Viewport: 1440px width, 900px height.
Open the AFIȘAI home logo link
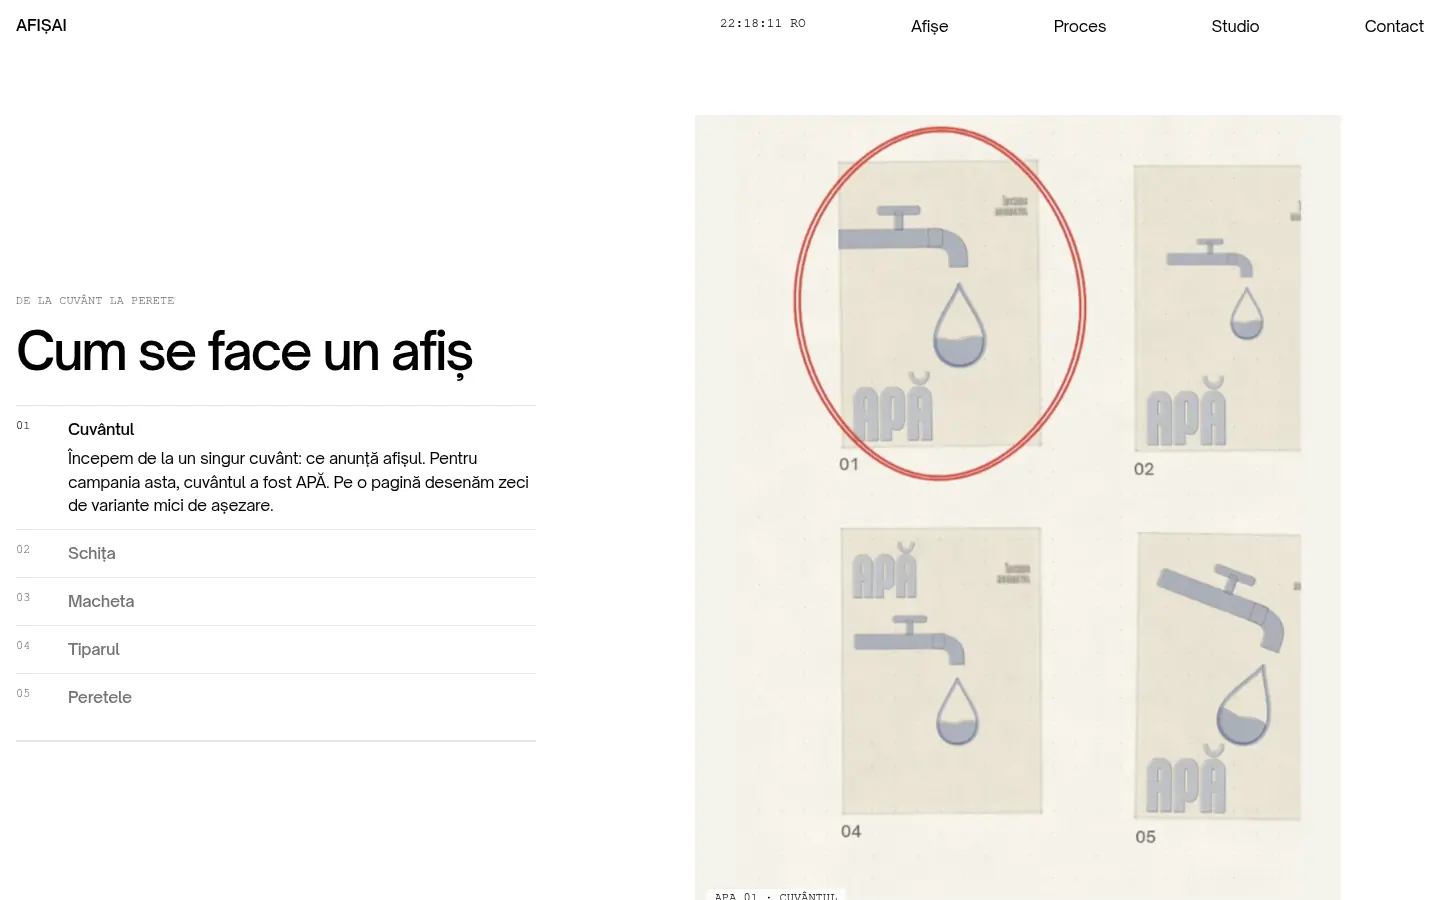(x=41, y=25)
